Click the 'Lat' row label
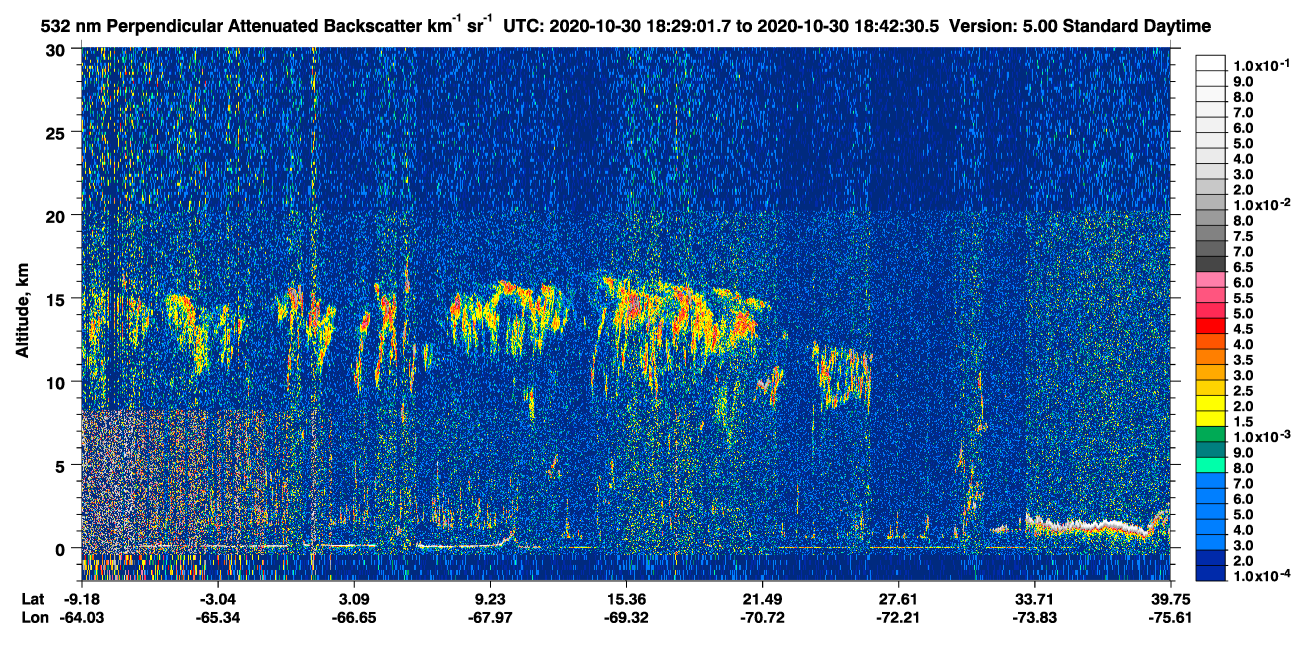Screen dimensions: 1300x667 click(x=33, y=599)
